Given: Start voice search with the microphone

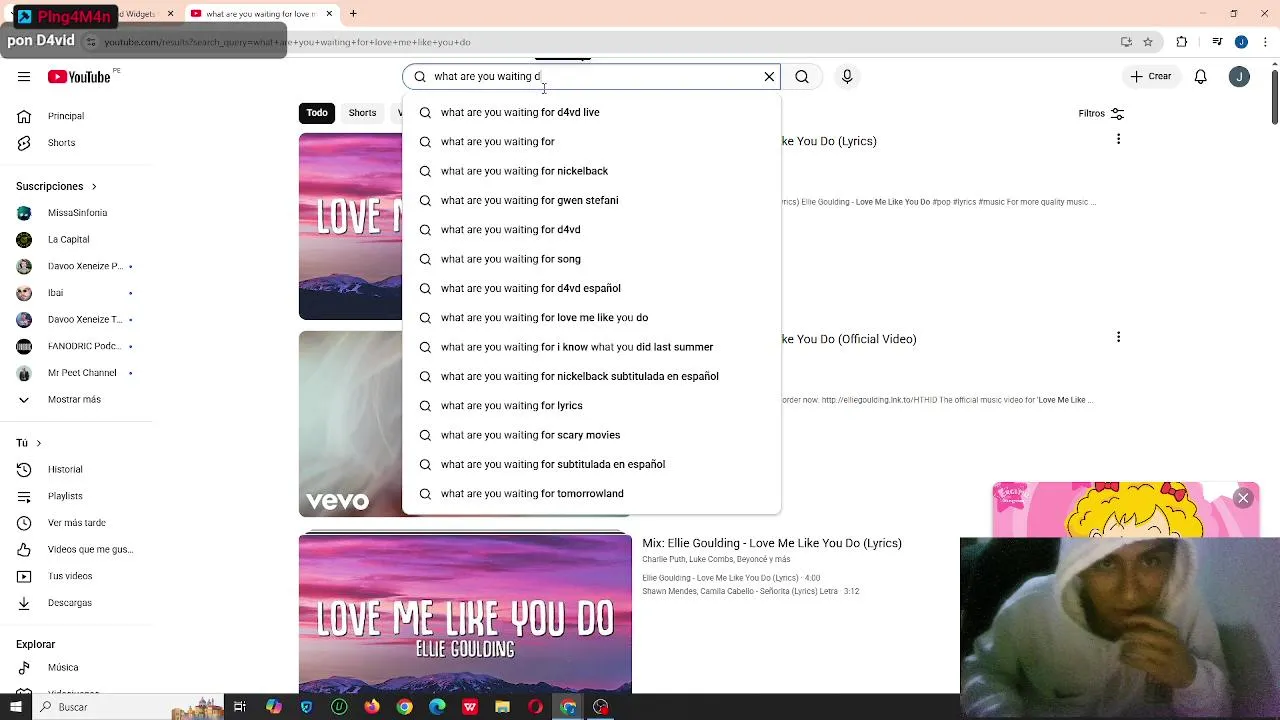Looking at the screenshot, I should point(847,77).
